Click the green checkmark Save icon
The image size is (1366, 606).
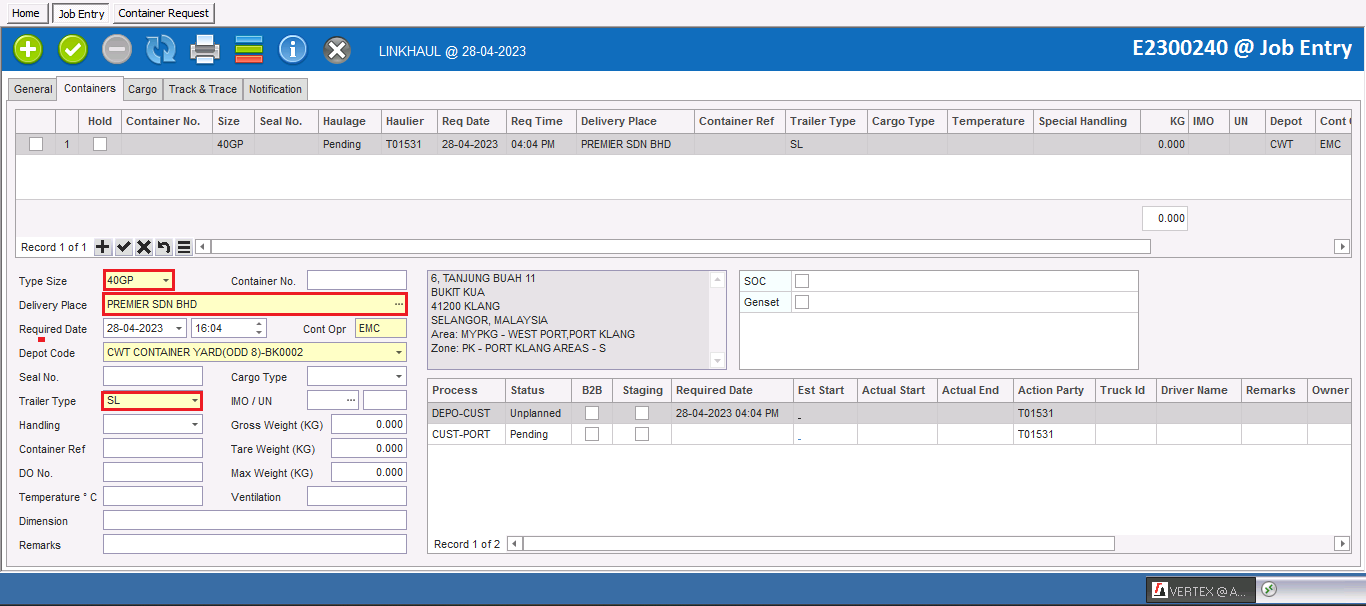point(73,49)
